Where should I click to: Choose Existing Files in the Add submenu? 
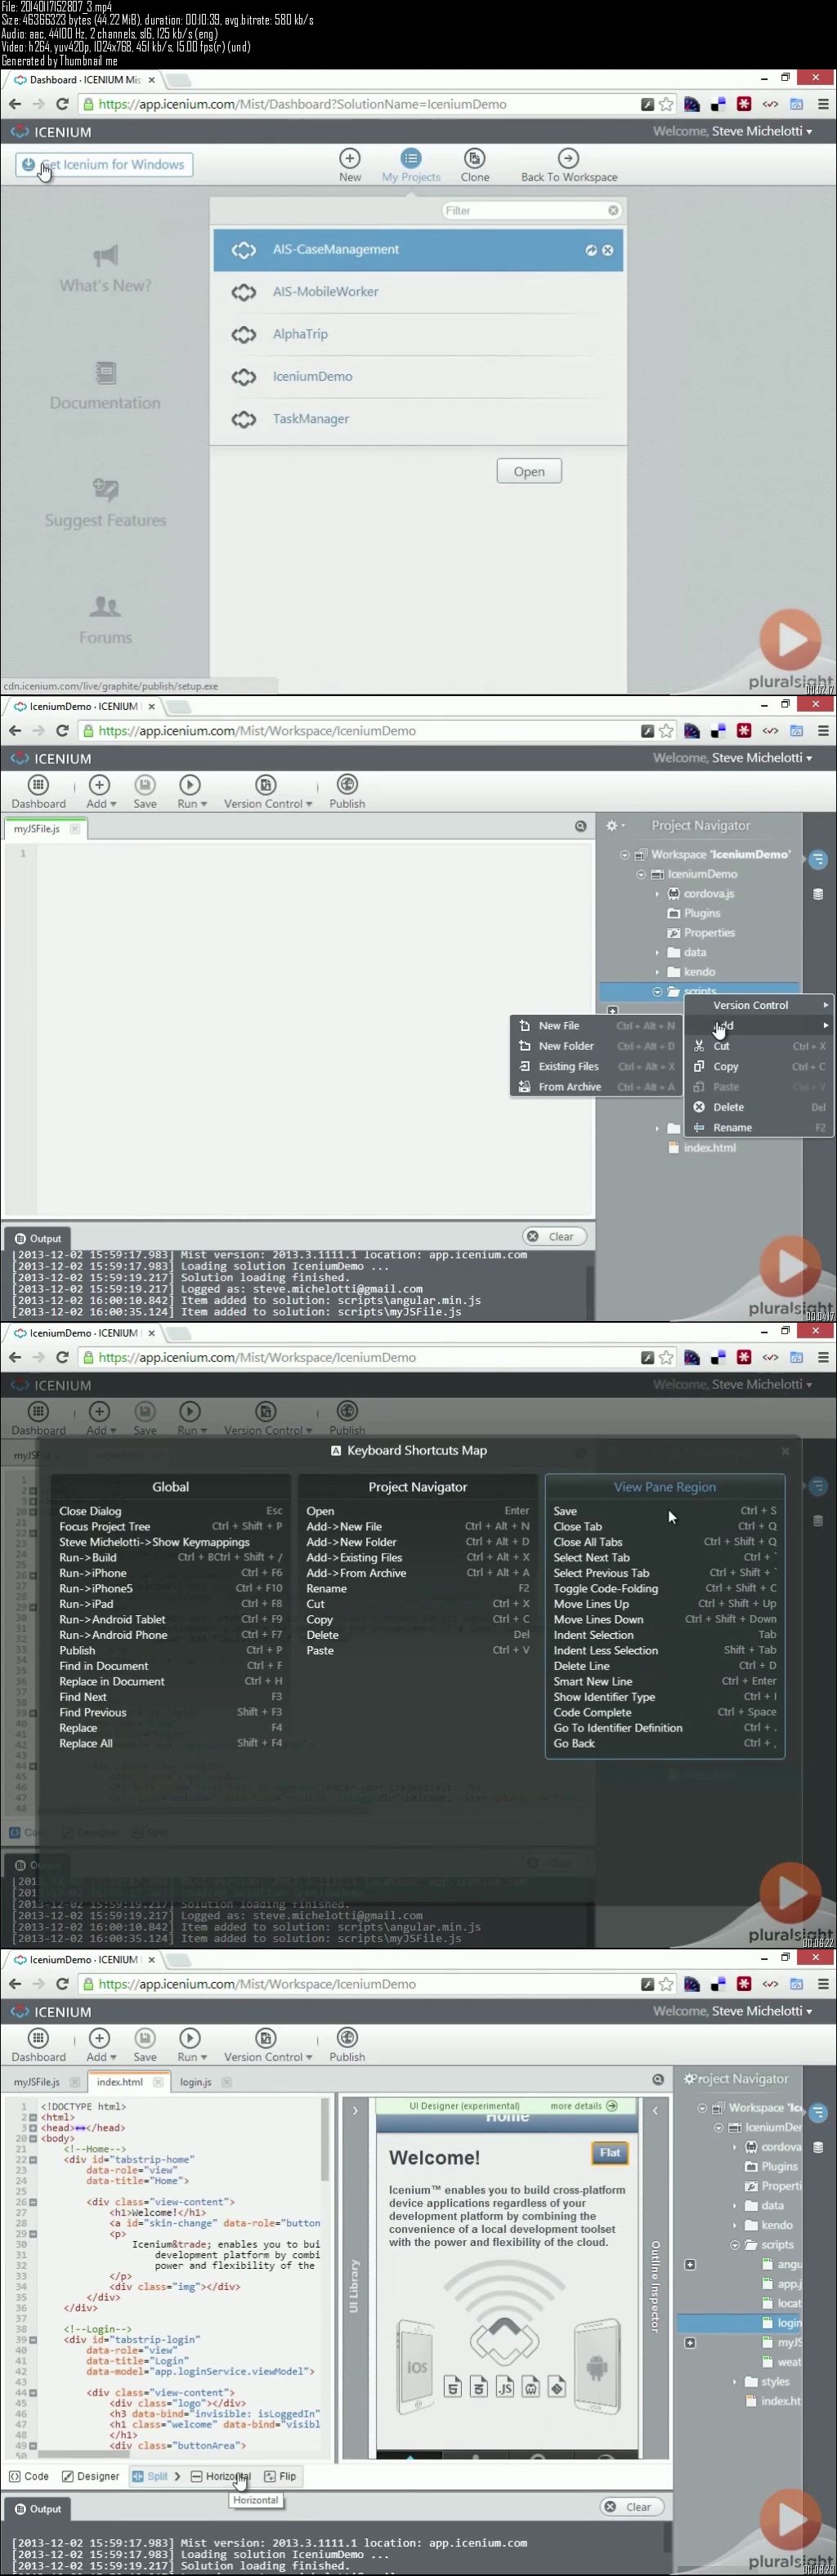[x=597, y=1066]
